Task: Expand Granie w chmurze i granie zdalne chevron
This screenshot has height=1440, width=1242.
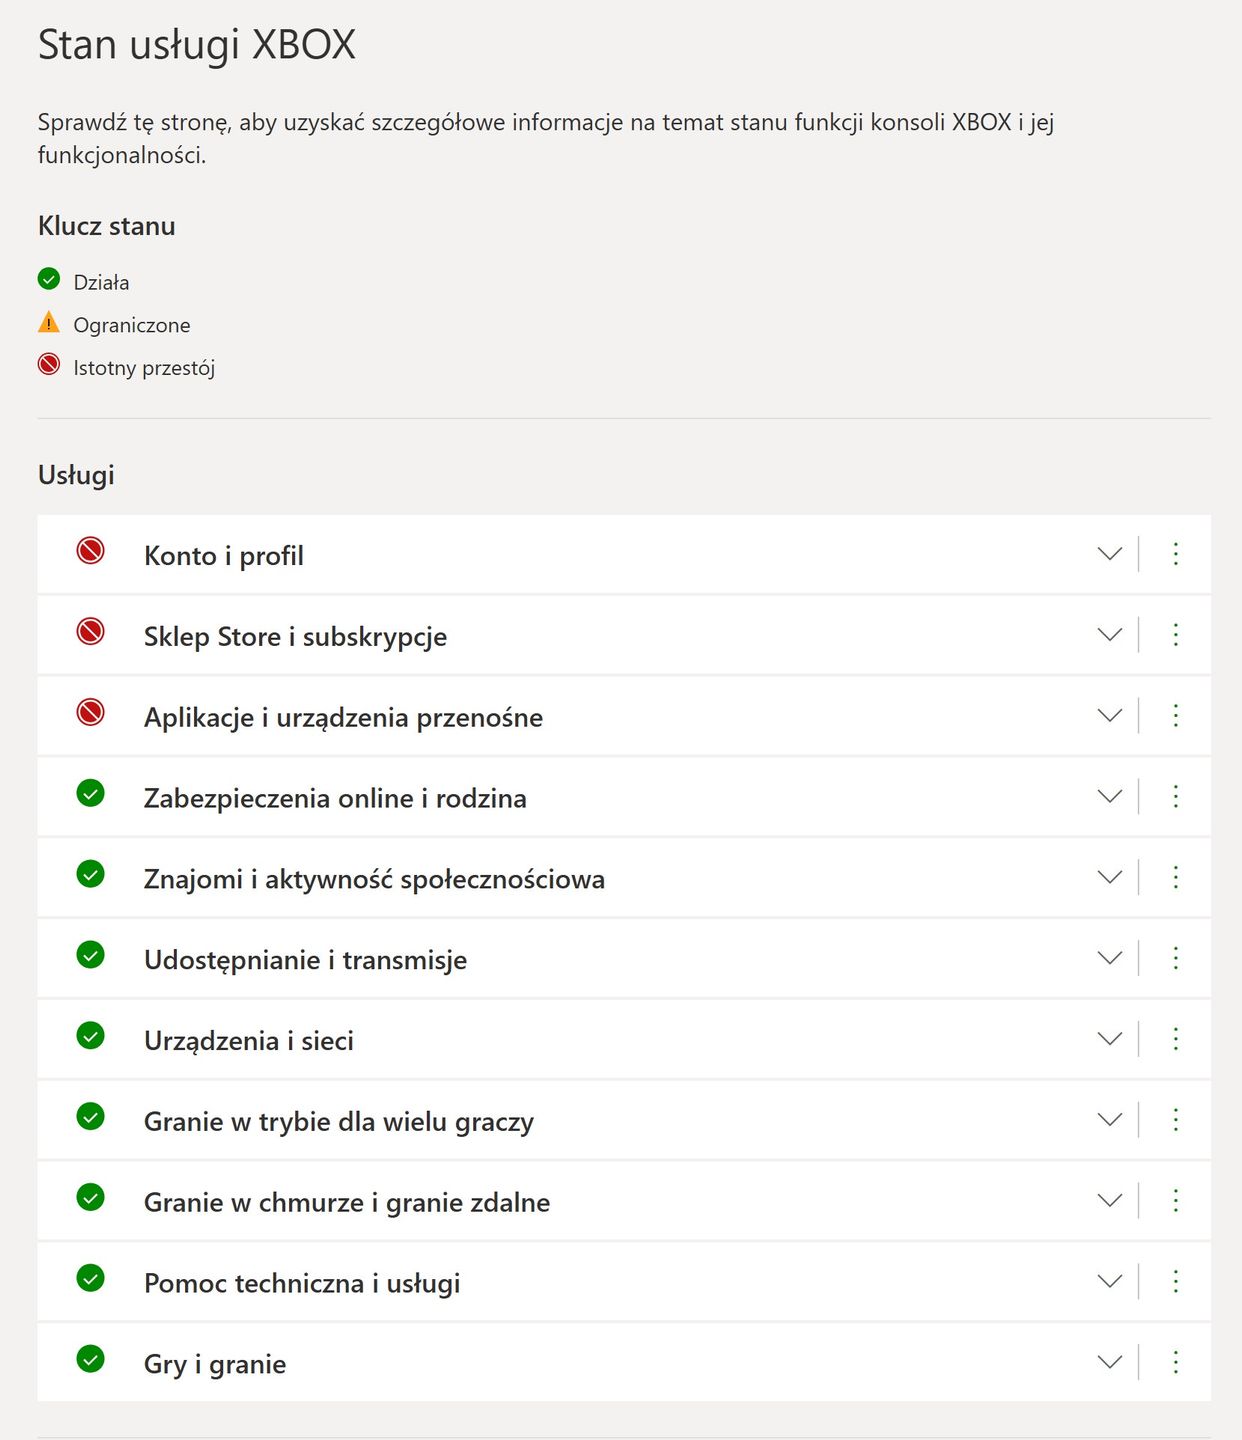Action: pos(1110,1200)
